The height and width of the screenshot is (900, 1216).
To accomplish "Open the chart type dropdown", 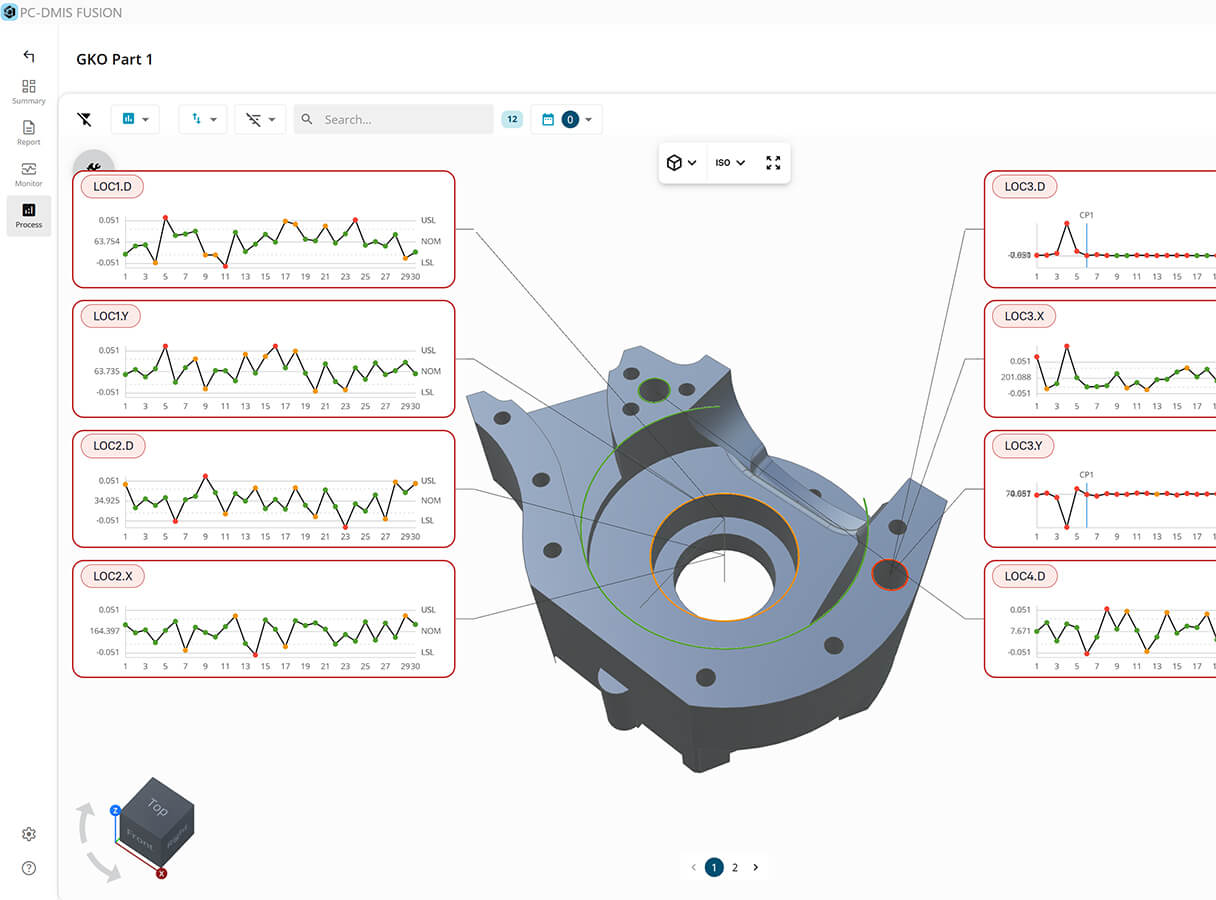I will coord(135,119).
